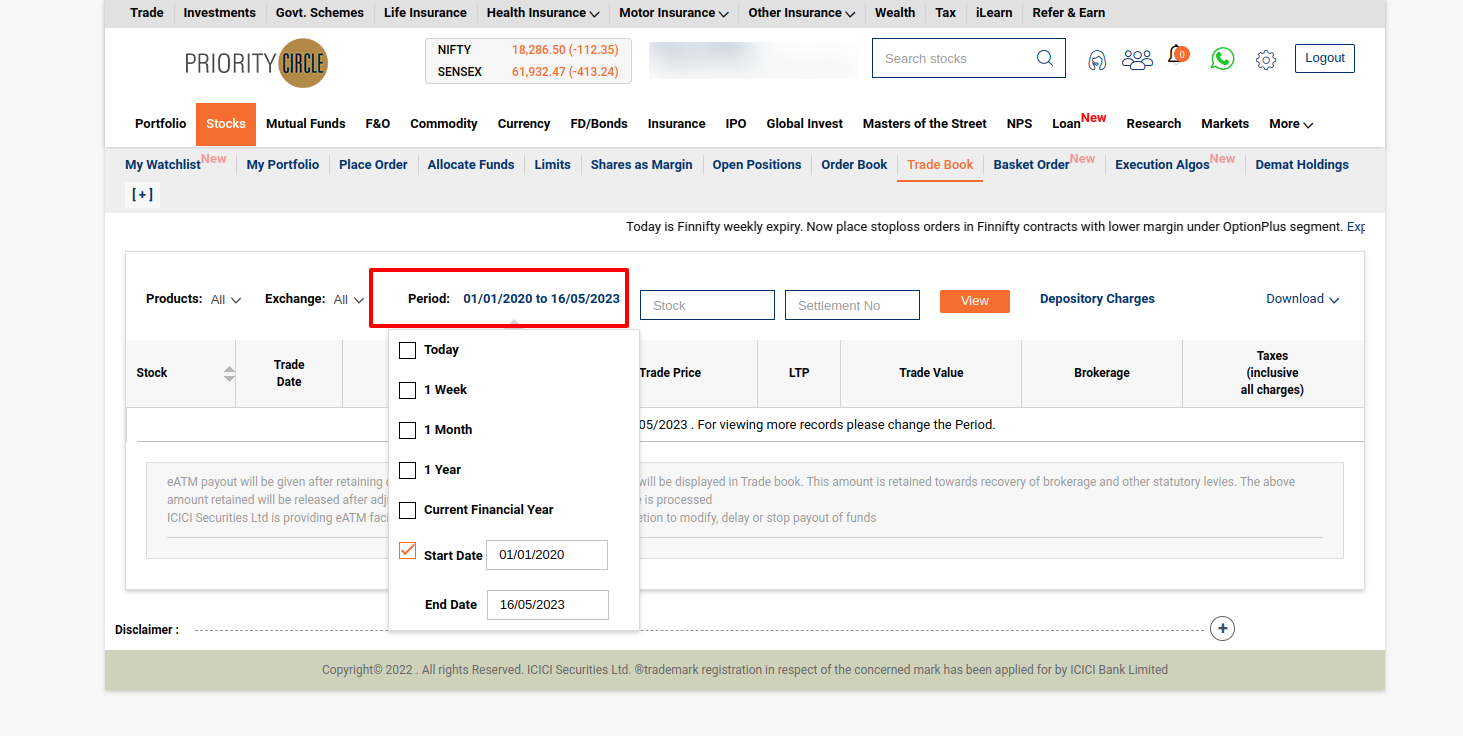Open the group of people icon

click(1137, 60)
